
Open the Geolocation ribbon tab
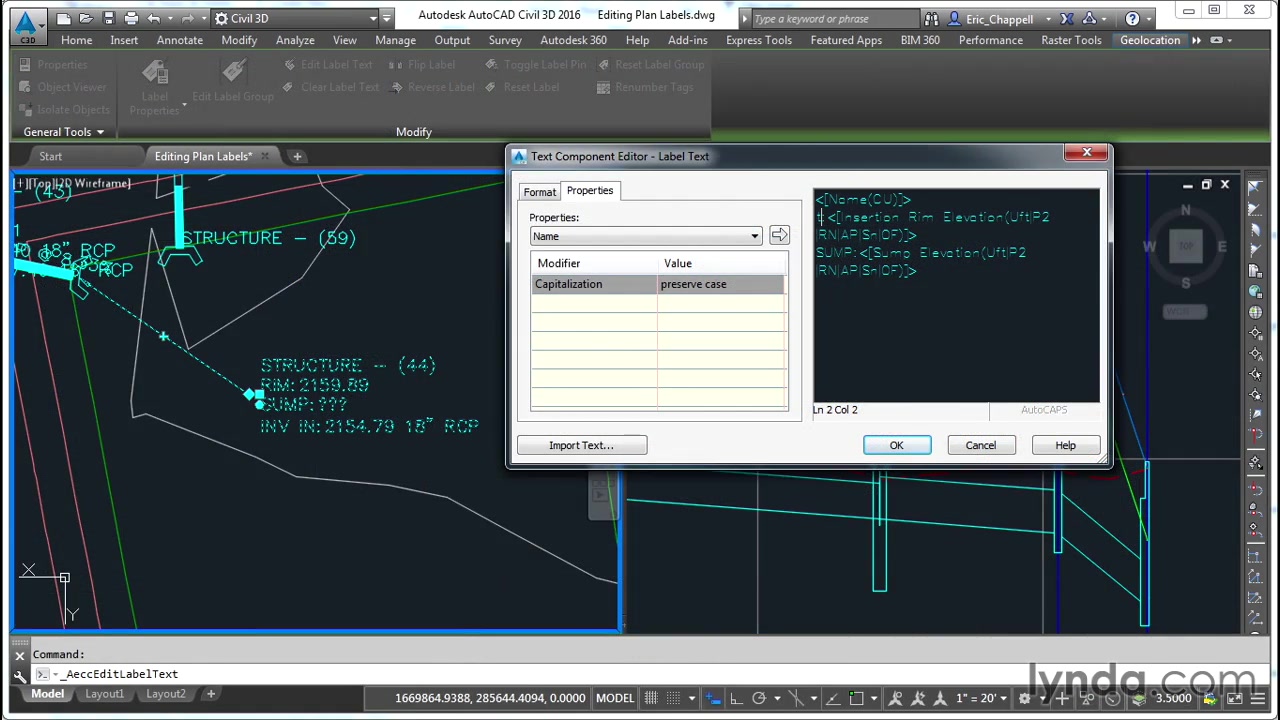click(x=1150, y=40)
